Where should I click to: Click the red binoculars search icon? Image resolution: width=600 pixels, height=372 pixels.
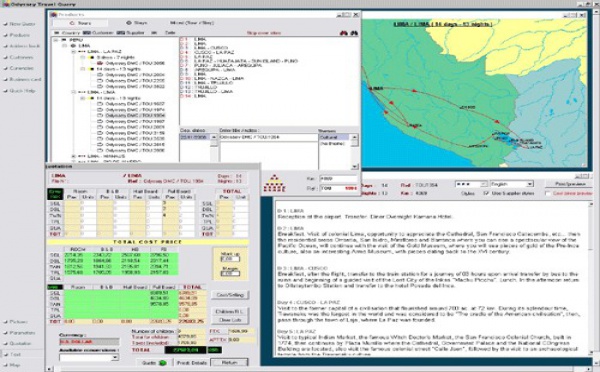tap(344, 33)
